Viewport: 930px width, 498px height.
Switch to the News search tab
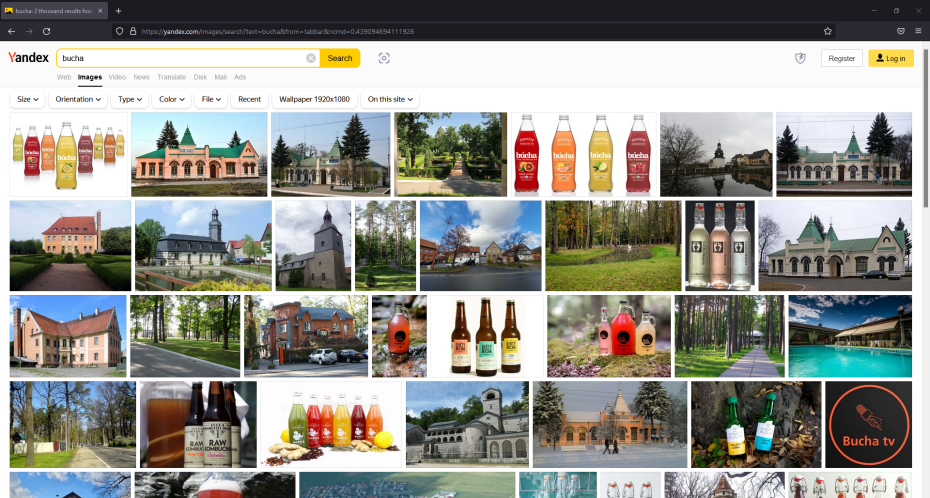(x=141, y=77)
